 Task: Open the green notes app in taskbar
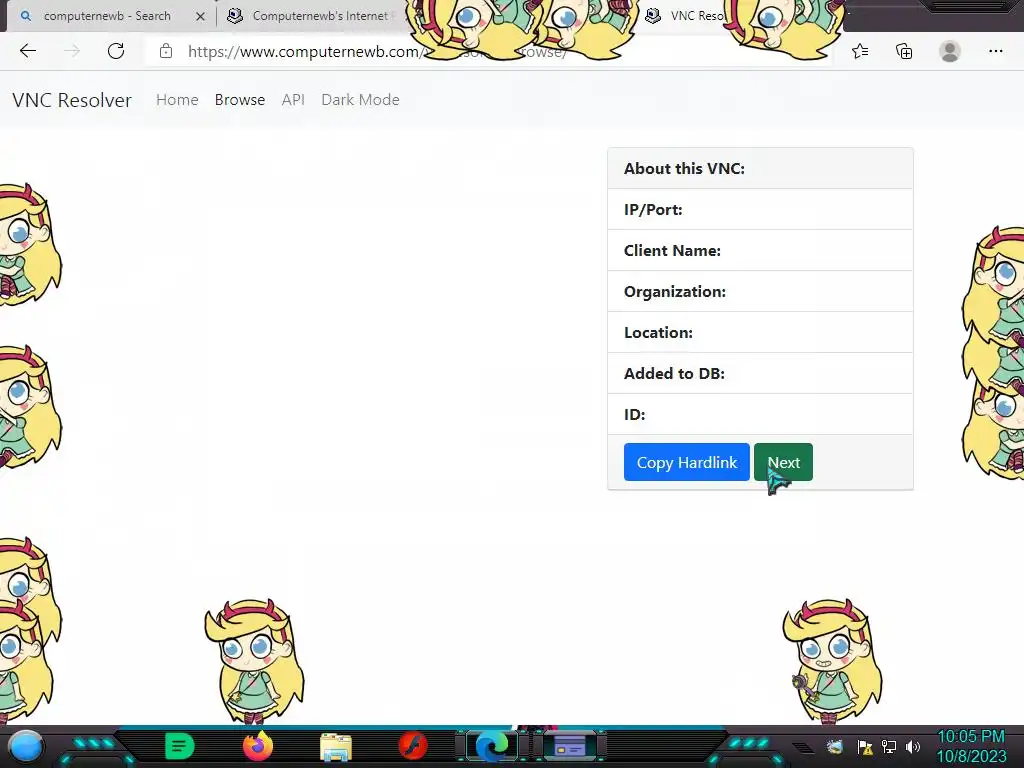tap(180, 746)
